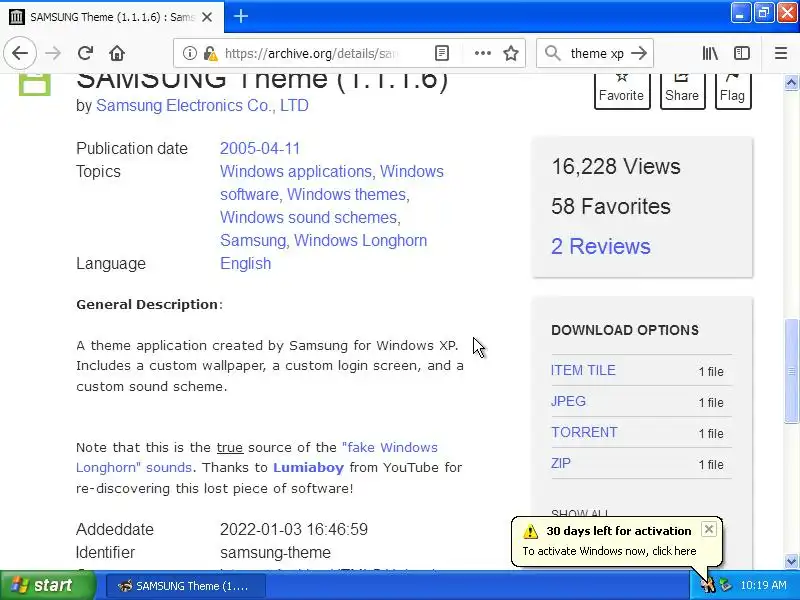Click the connection security lock icon
This screenshot has width=800, height=600.
[x=210, y=53]
